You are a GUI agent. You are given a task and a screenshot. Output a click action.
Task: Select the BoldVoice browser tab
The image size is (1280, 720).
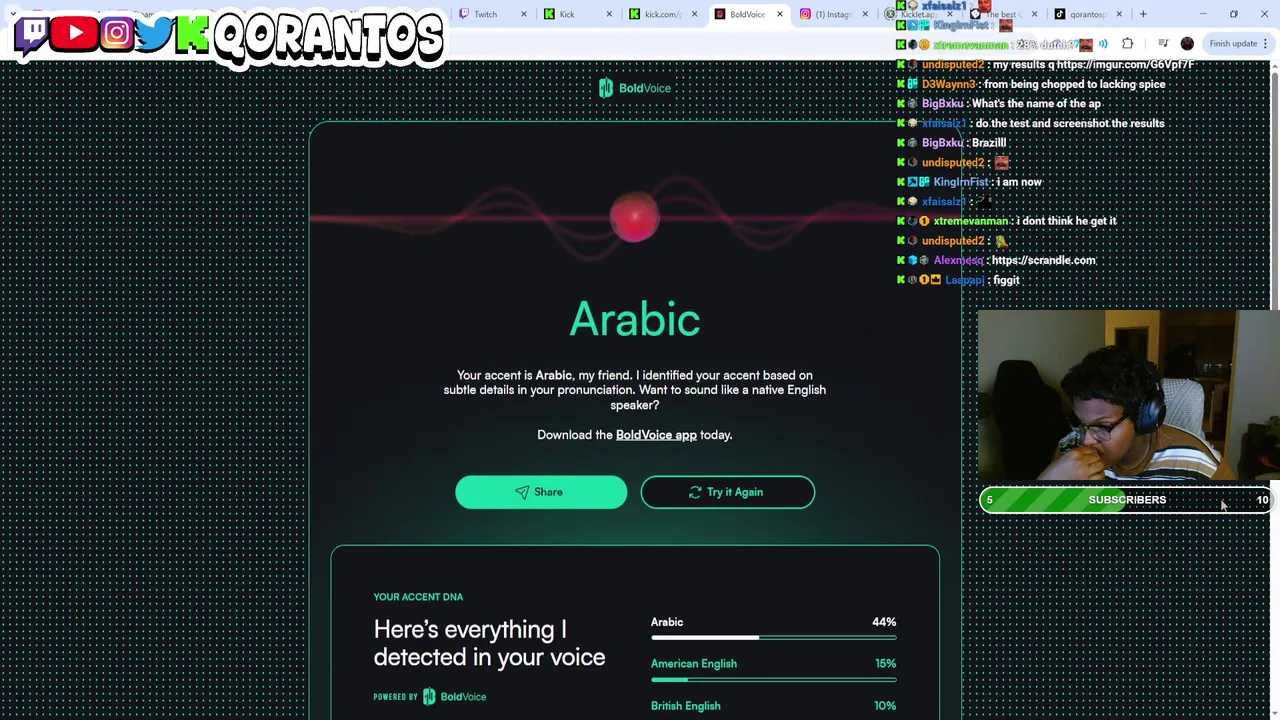click(x=747, y=14)
